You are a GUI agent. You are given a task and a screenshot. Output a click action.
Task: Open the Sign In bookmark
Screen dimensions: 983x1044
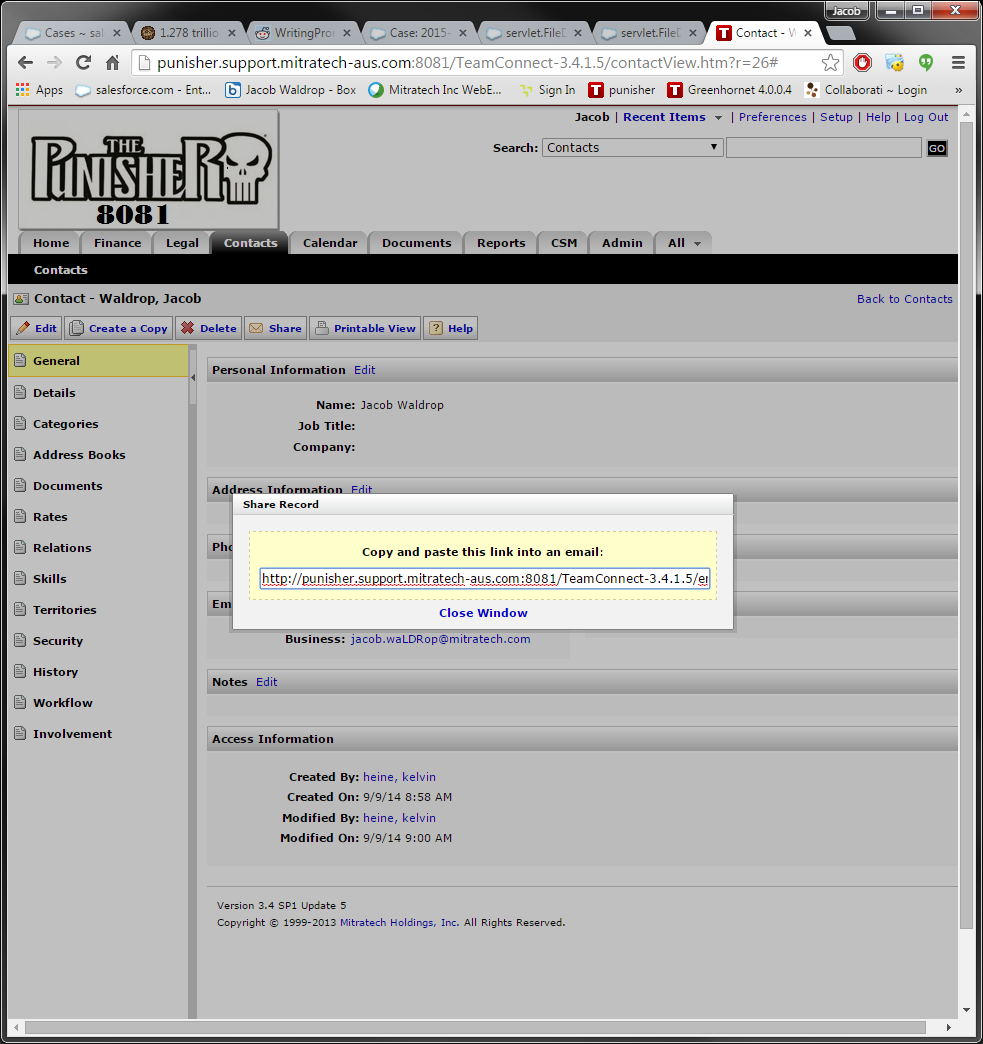pos(547,90)
